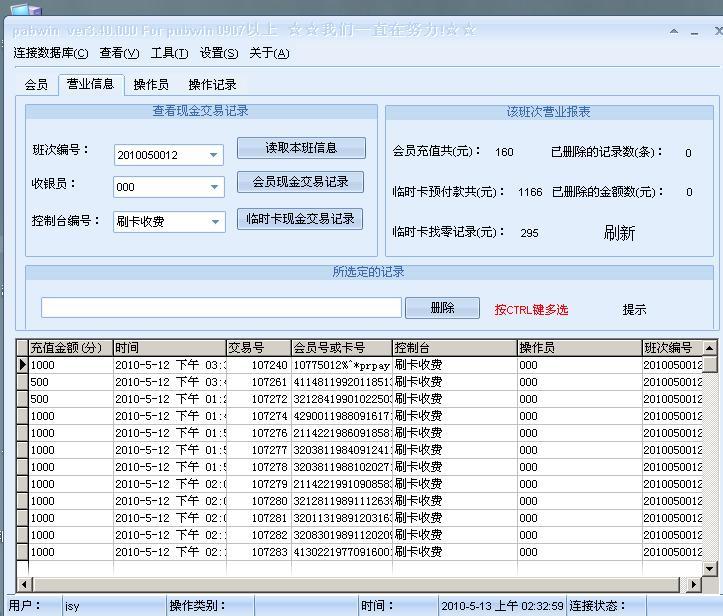723x616 pixels.
Task: Click transaction number 107276 cell
Action: (x=259, y=433)
